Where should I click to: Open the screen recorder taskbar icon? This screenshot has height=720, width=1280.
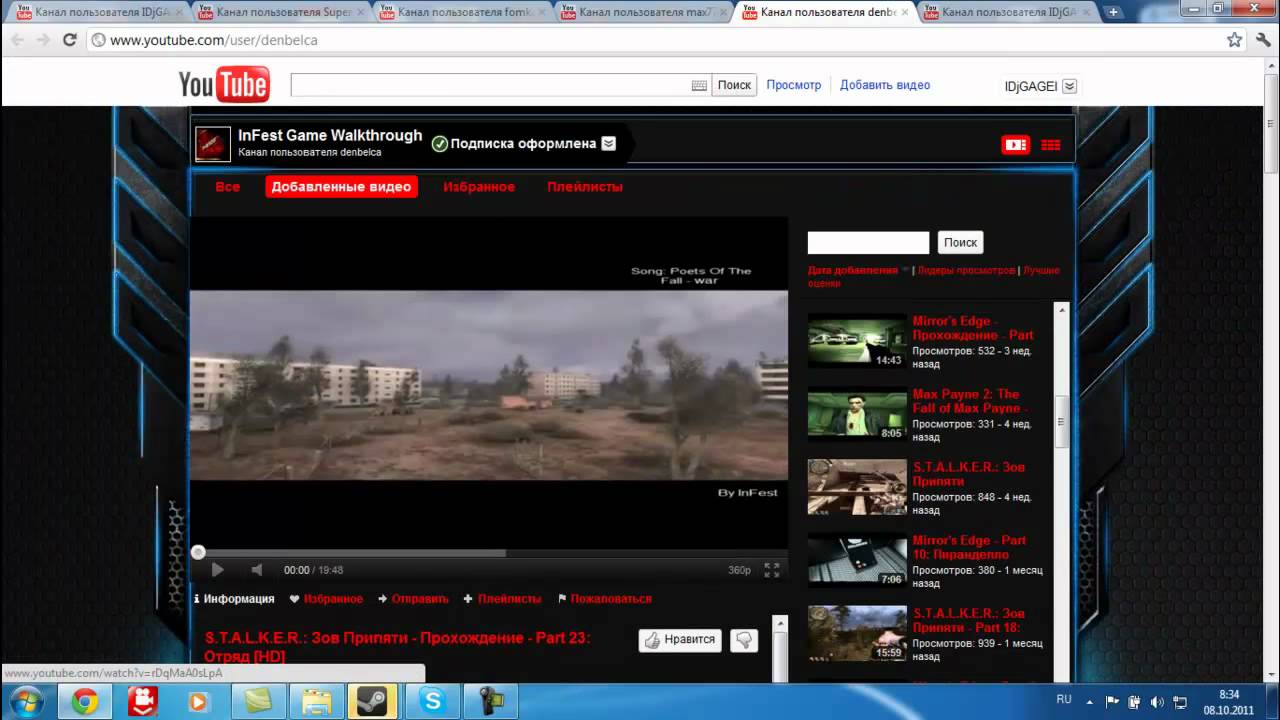[143, 702]
